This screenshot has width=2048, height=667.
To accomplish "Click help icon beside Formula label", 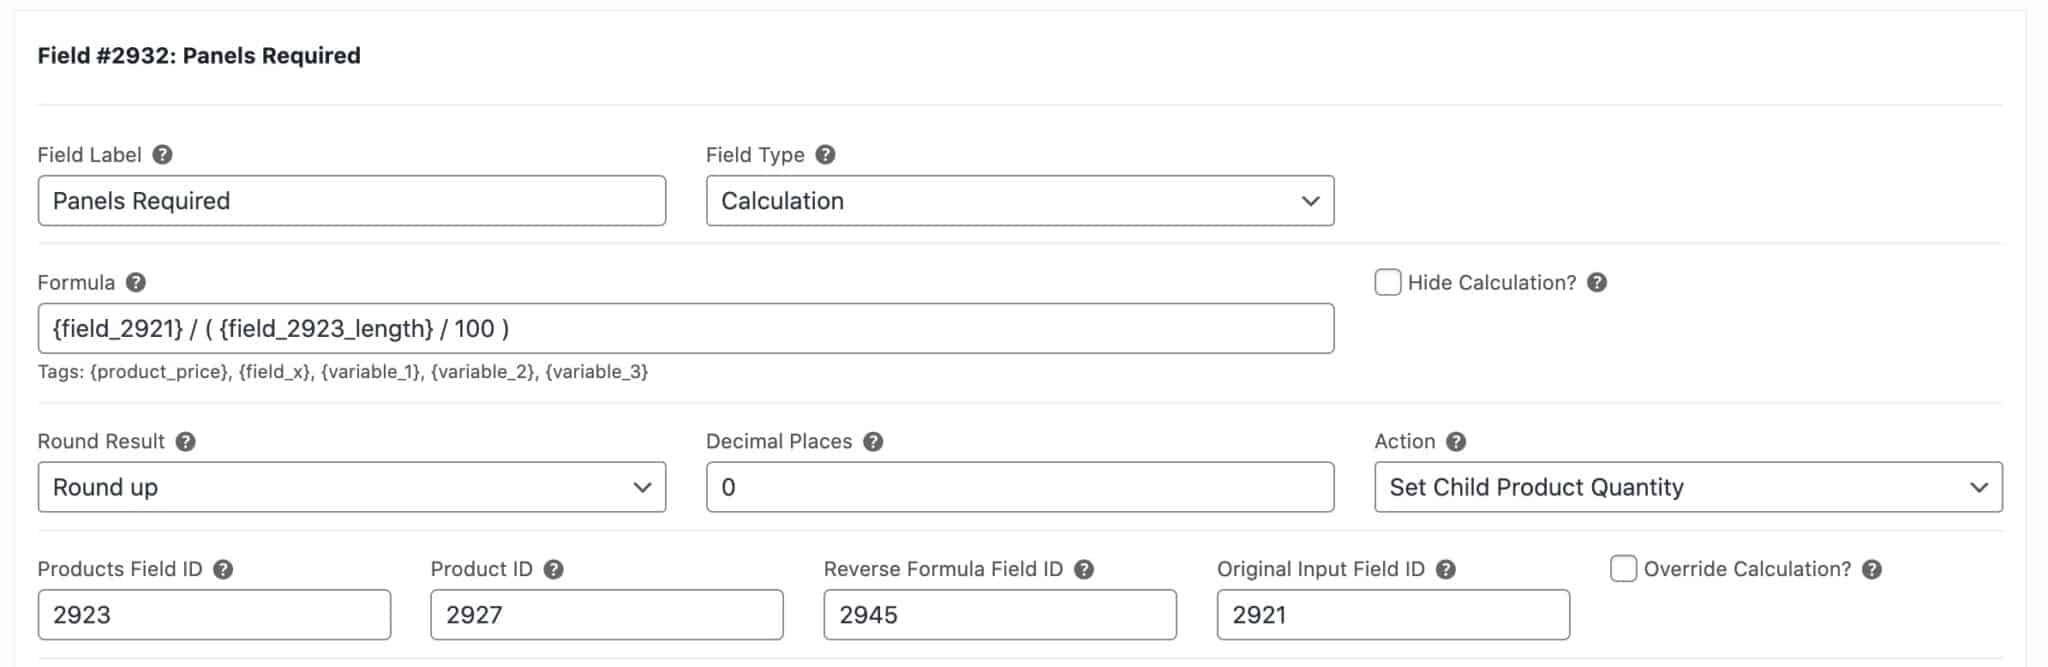I will click(x=136, y=283).
